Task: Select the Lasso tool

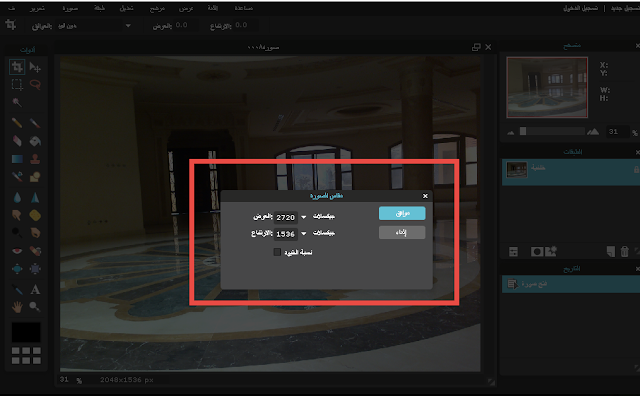Action: pyautogui.click(x=35, y=85)
